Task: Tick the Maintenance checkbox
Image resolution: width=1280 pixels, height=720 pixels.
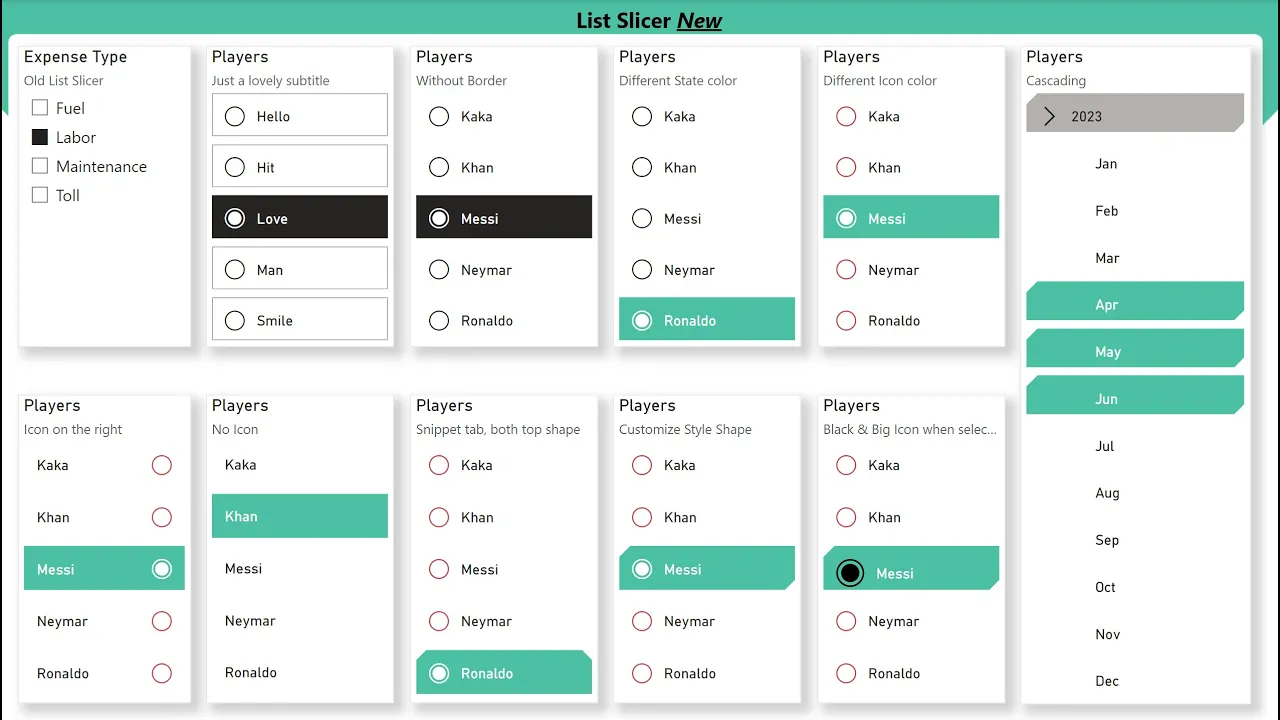Action: [40, 166]
